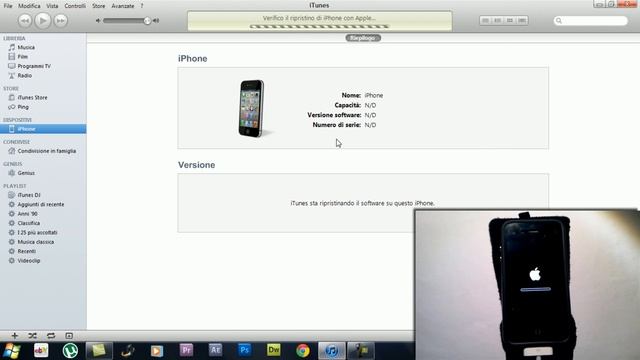Click the iPhone device image
This screenshot has height=360, width=640.
click(251, 109)
